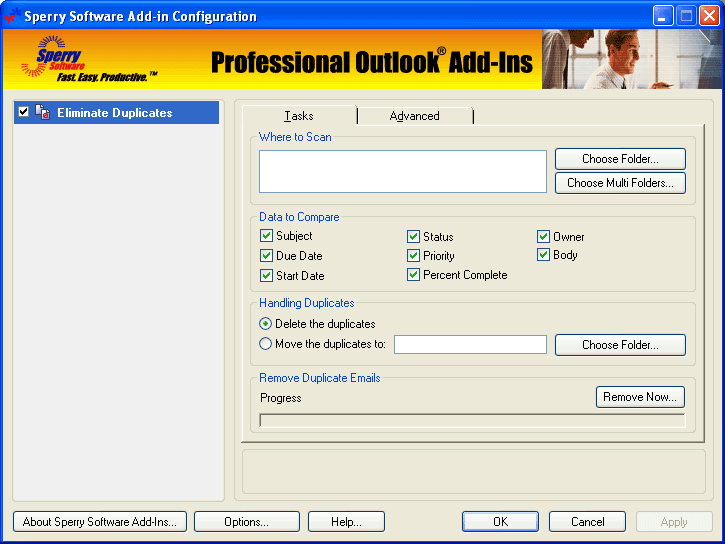Click the Data to Compare group label

299,217
